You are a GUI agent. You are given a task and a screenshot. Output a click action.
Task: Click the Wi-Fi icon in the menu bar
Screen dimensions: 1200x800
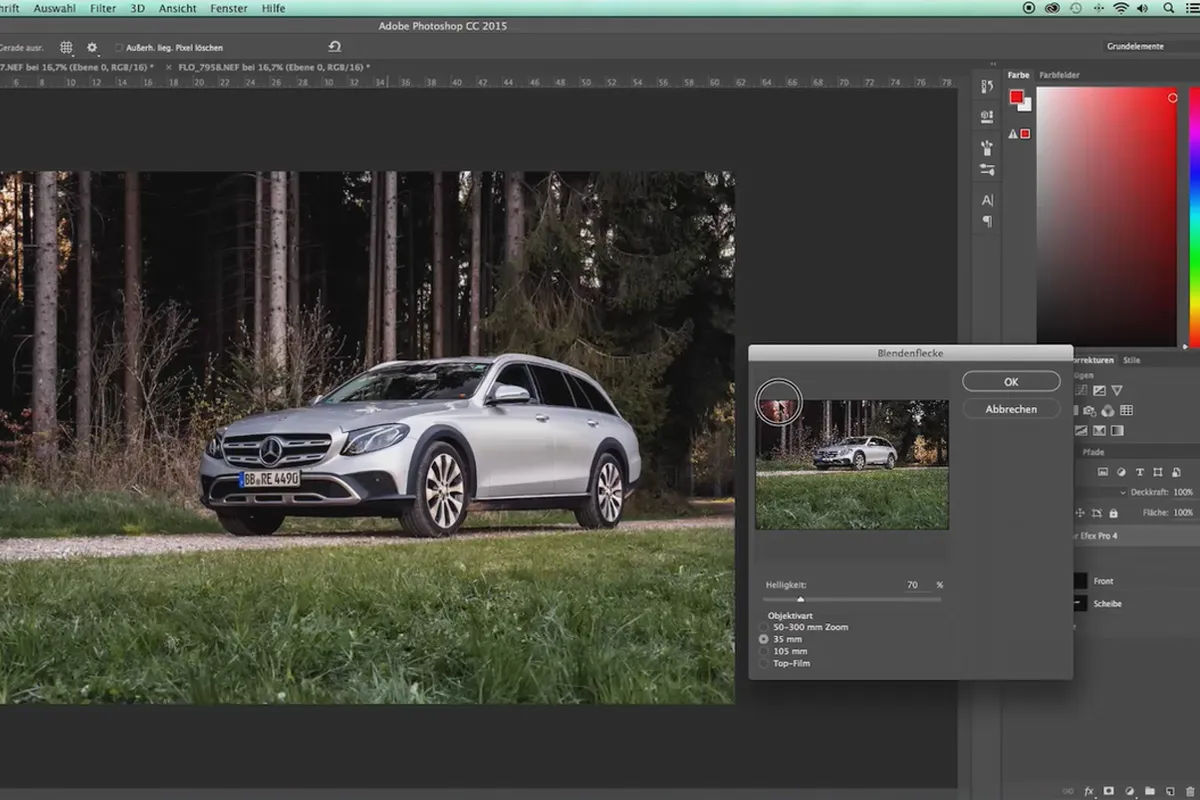click(1120, 8)
